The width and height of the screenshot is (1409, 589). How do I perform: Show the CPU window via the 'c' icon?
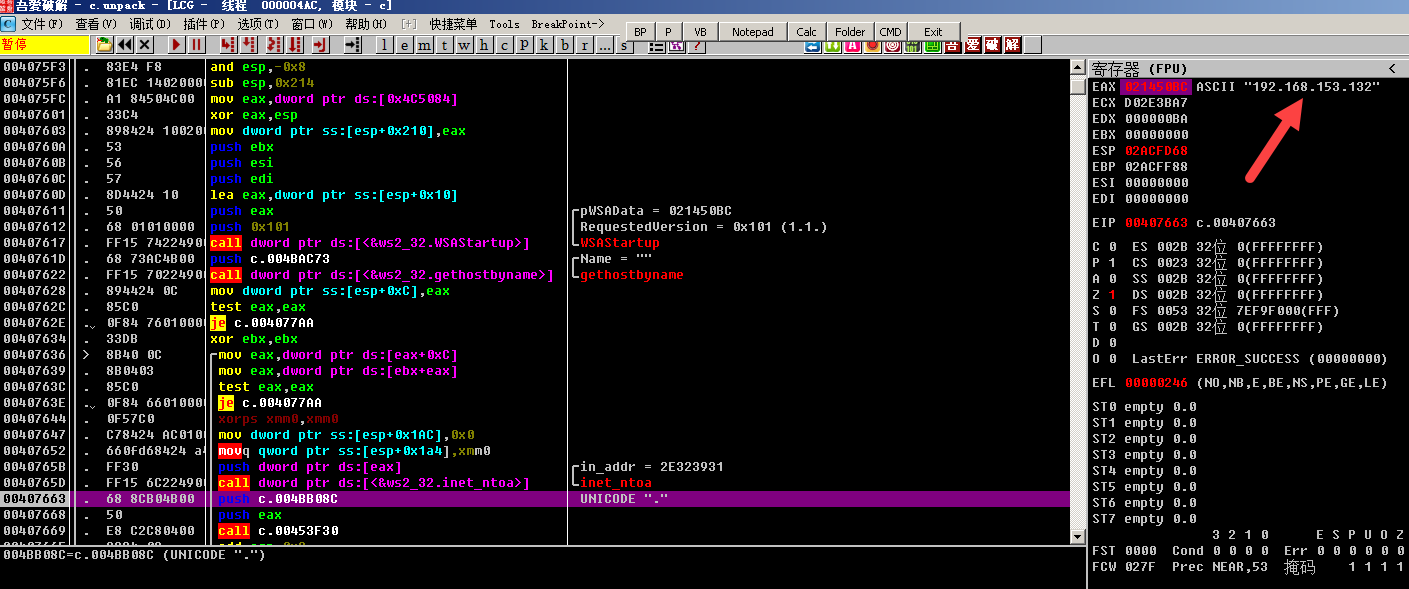504,45
